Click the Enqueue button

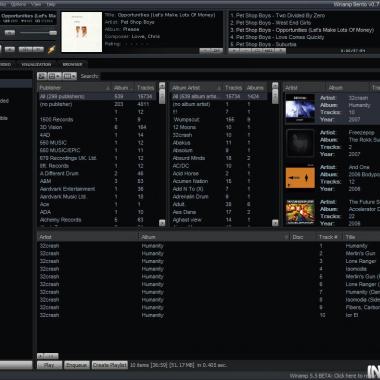click(77, 365)
